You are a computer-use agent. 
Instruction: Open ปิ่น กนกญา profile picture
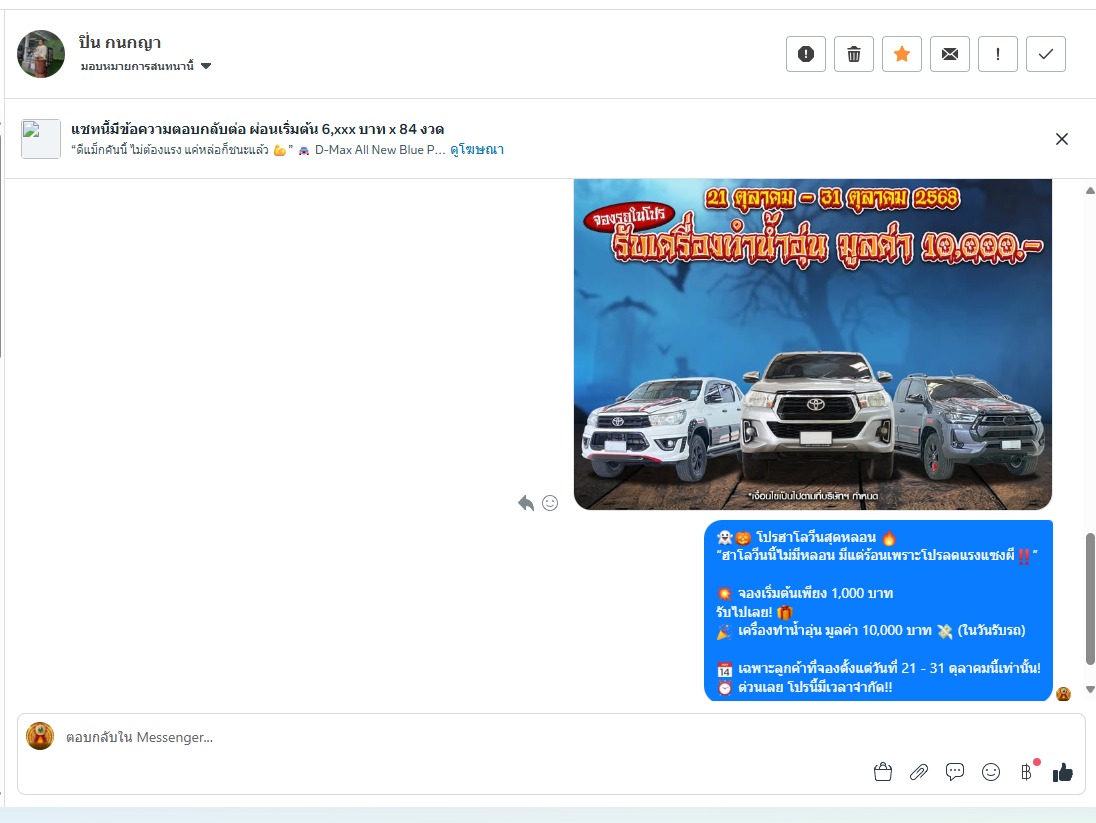41,54
